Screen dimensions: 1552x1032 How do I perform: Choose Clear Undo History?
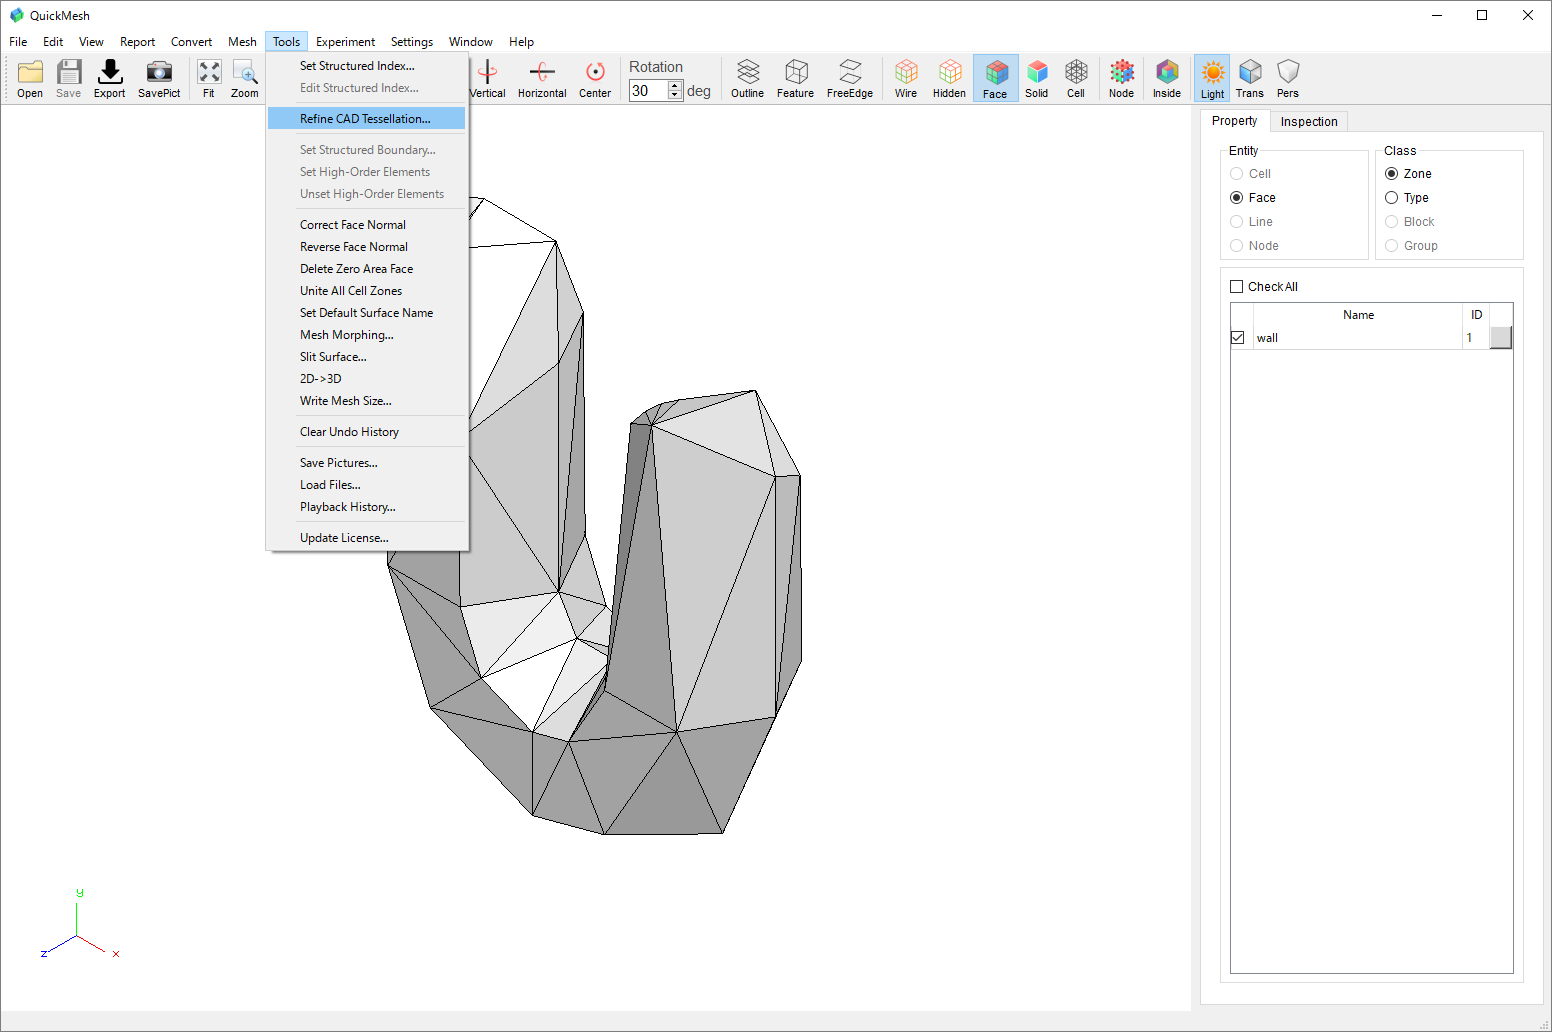click(x=366, y=432)
